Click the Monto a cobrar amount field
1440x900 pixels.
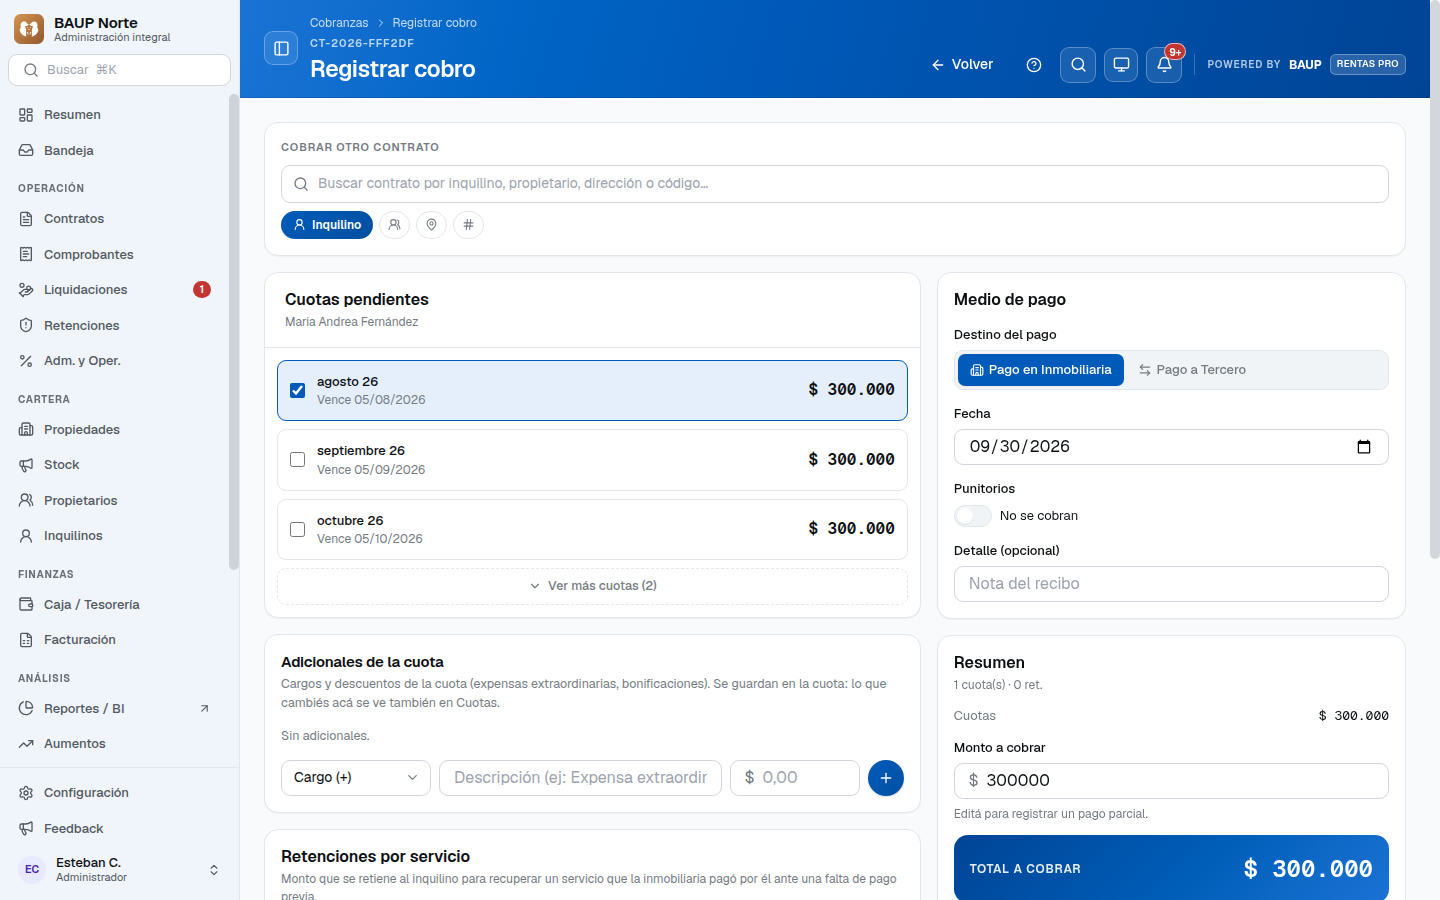1171,781
